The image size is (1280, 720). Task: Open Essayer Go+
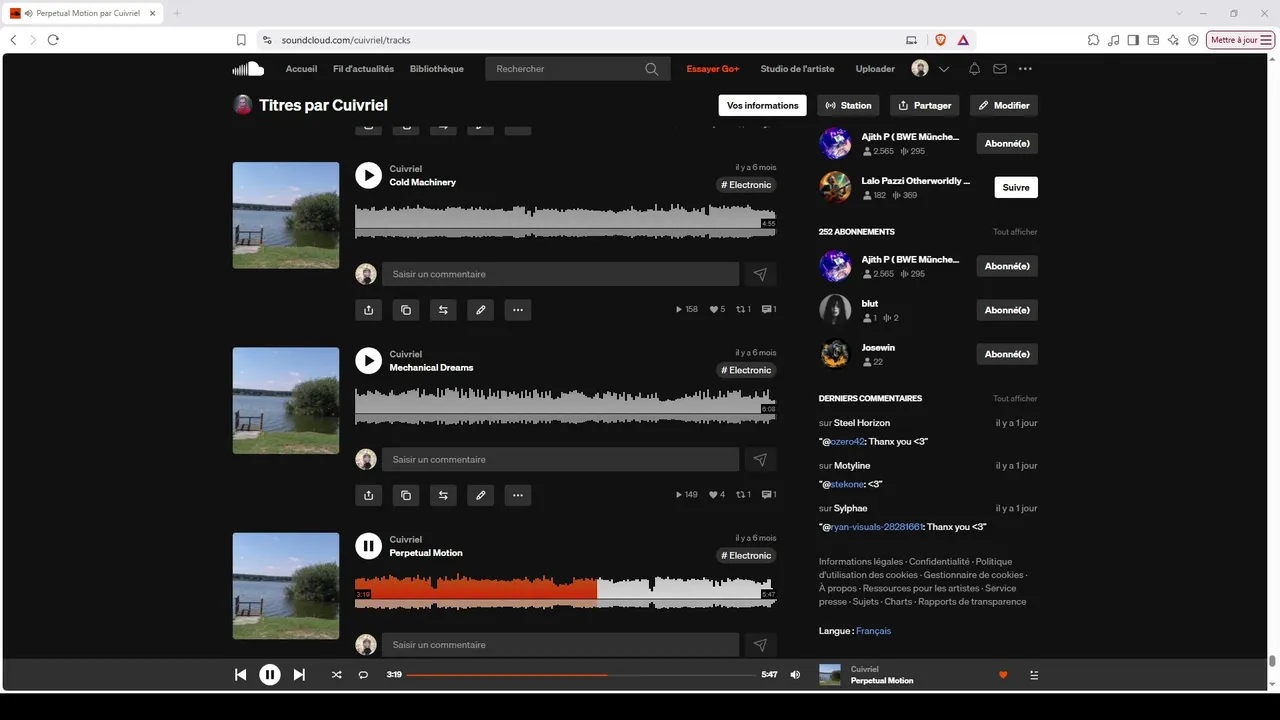713,69
